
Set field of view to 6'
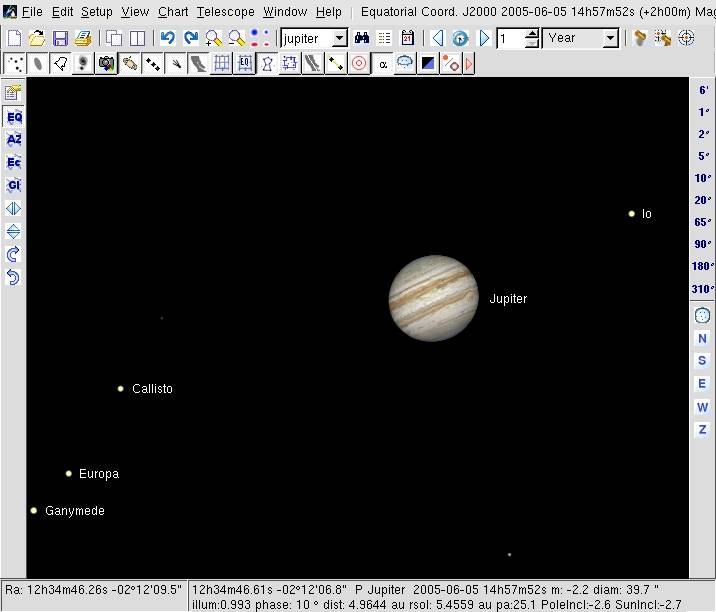pyautogui.click(x=703, y=90)
